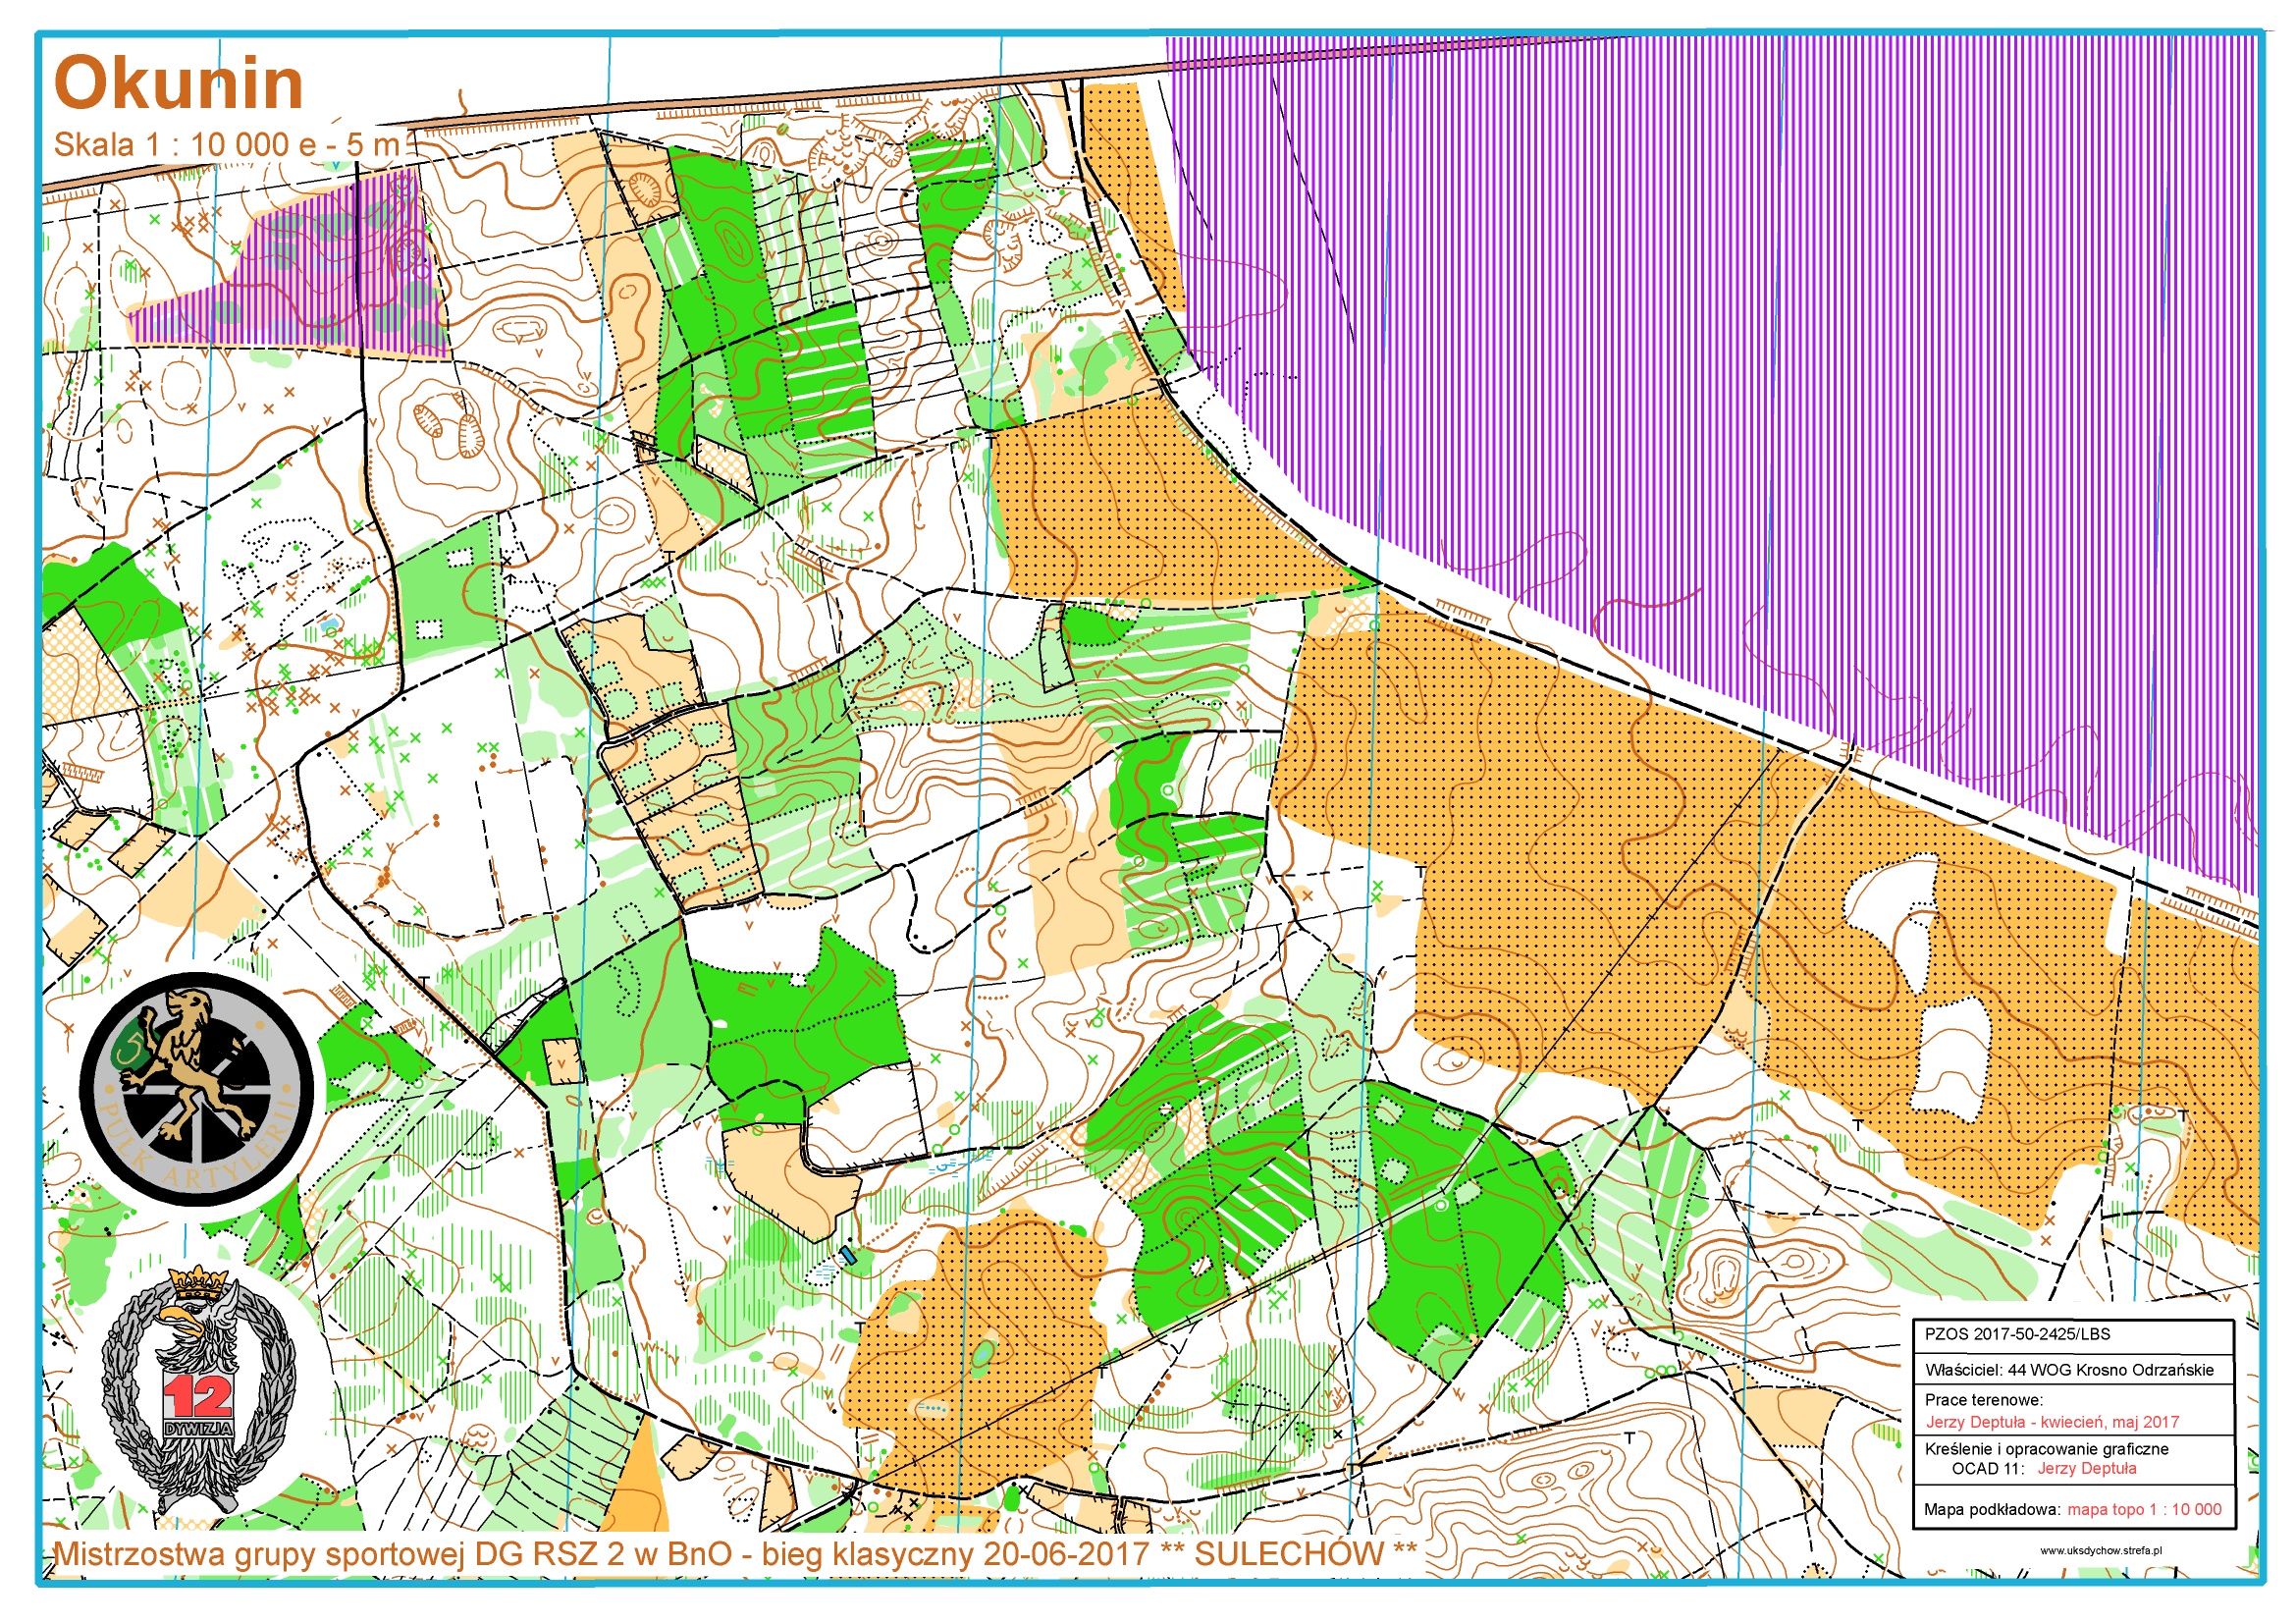Viewport: 2296px width, 1624px height.
Task: Click red Jerzy Deptuła kwiecień, maj 2017 text
Action: pos(2052,1422)
